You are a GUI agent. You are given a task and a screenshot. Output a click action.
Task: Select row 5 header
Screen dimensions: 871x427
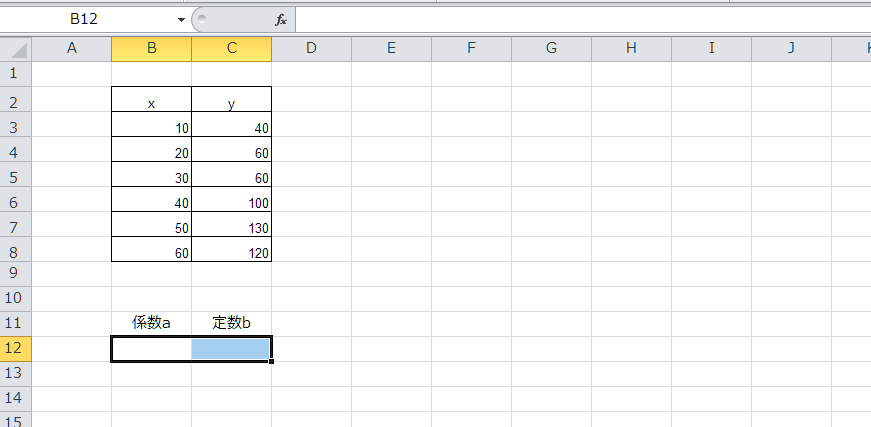coord(16,174)
